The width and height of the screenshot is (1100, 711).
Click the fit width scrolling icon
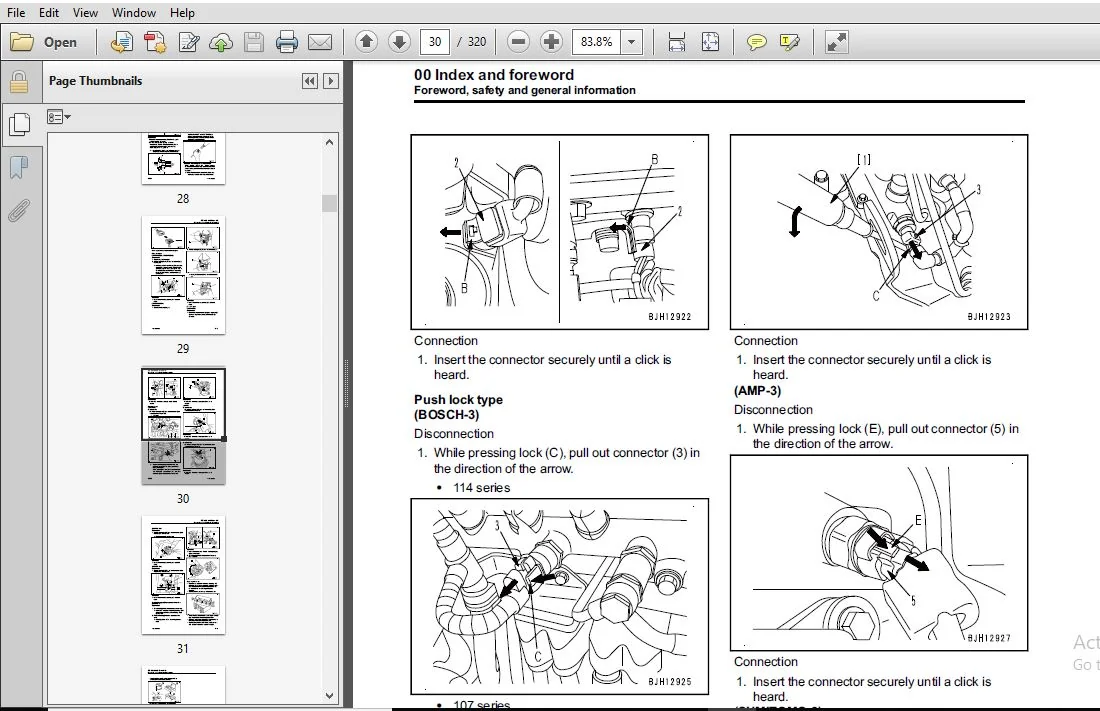click(676, 42)
